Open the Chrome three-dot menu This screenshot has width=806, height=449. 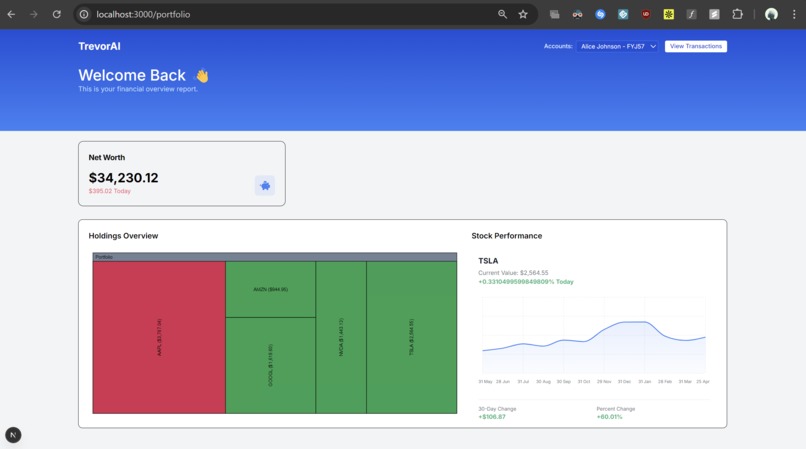(794, 14)
